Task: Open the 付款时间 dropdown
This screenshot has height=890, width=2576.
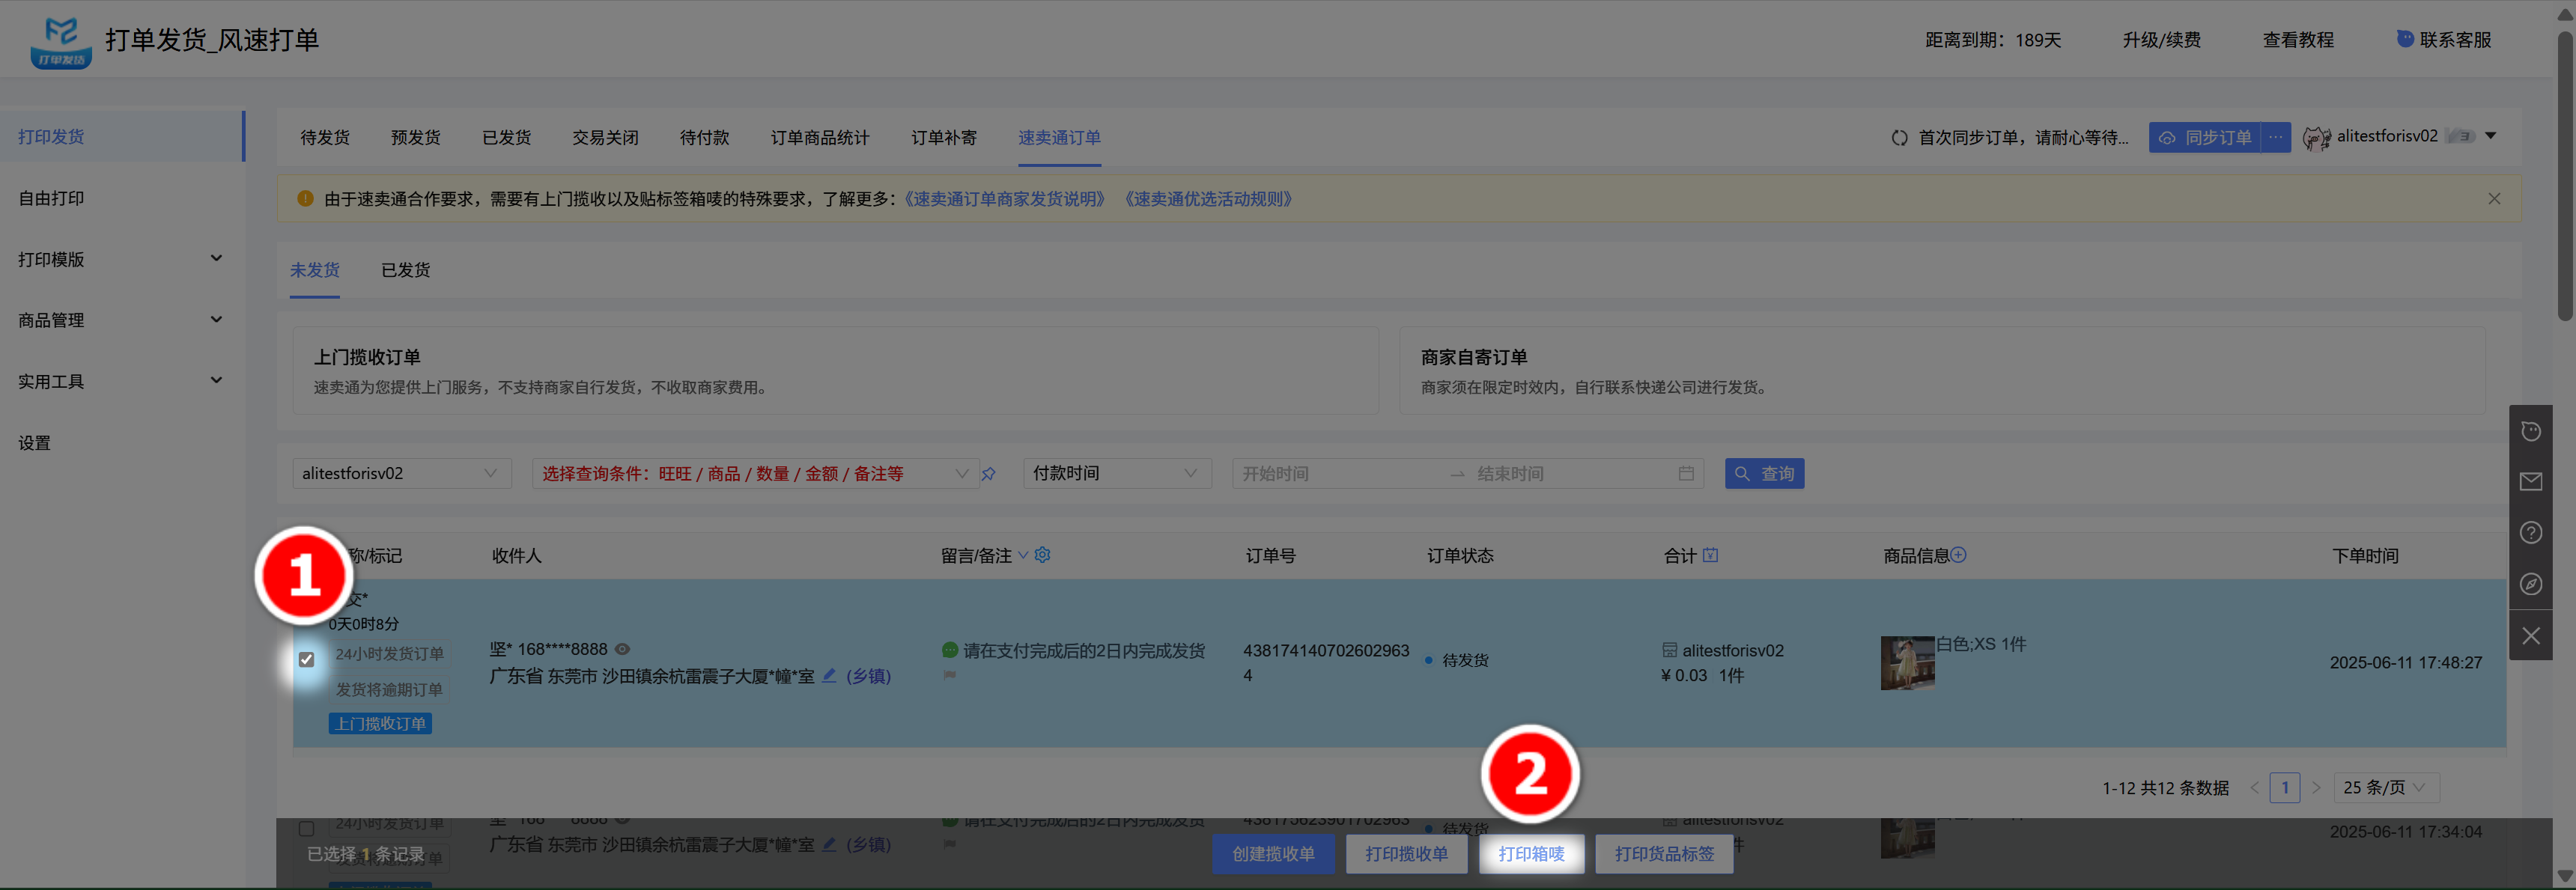Action: tap(1117, 474)
